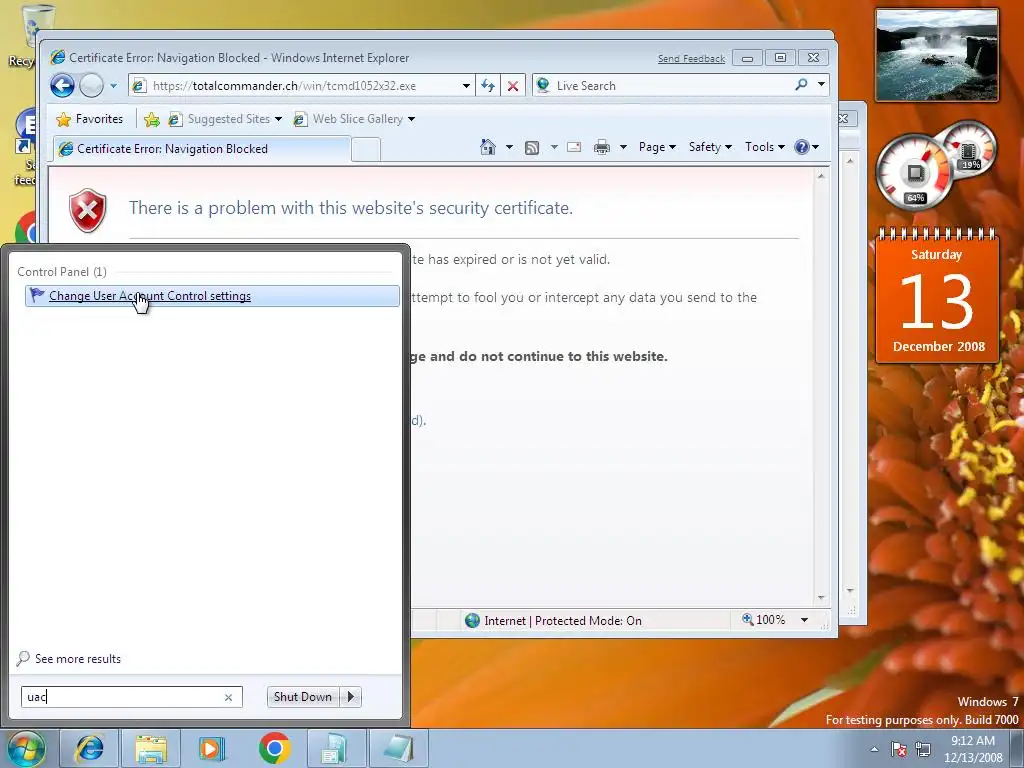Open the Tools menu
Screen dimensions: 1024x768
point(764,147)
